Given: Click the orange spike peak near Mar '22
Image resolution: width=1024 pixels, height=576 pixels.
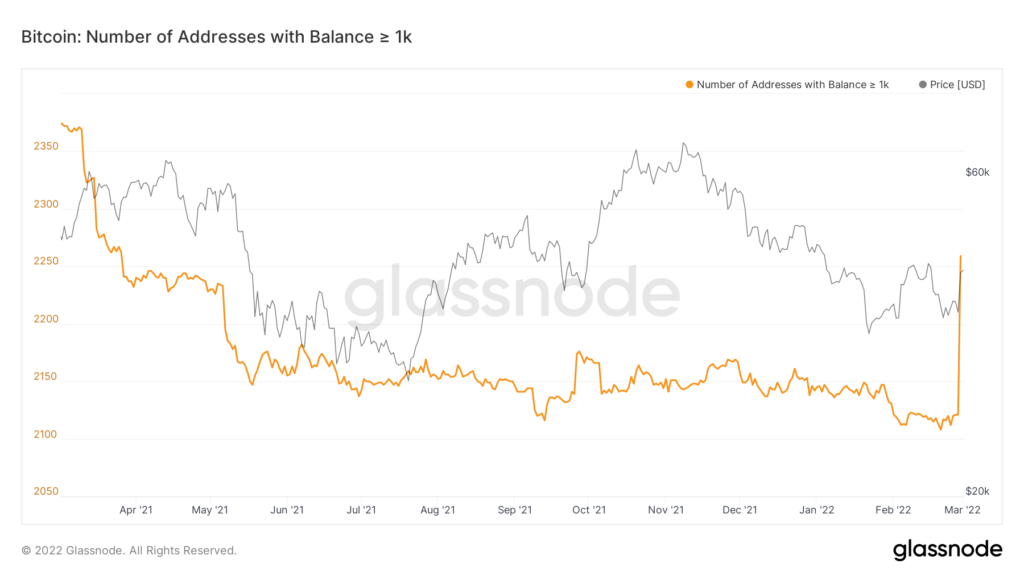Looking at the screenshot, I should [960, 257].
